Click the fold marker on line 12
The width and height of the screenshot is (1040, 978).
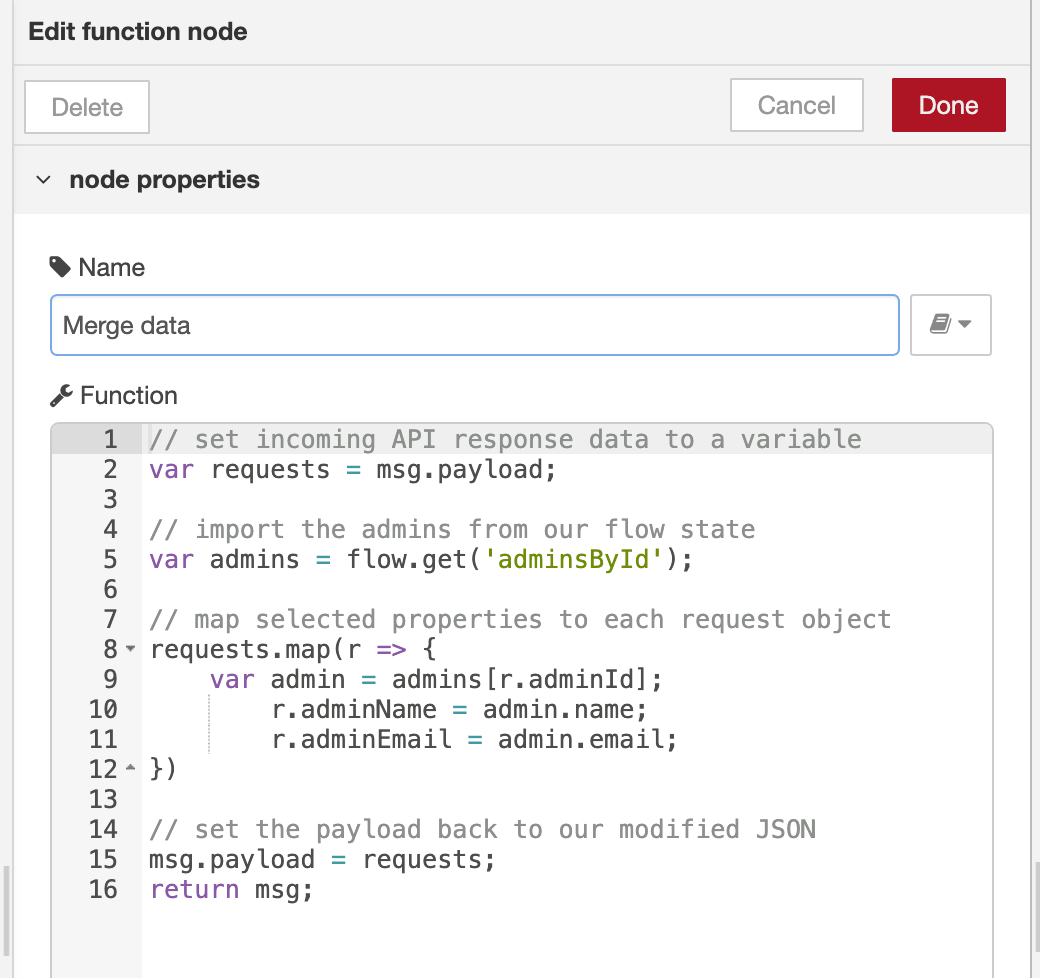[x=131, y=769]
